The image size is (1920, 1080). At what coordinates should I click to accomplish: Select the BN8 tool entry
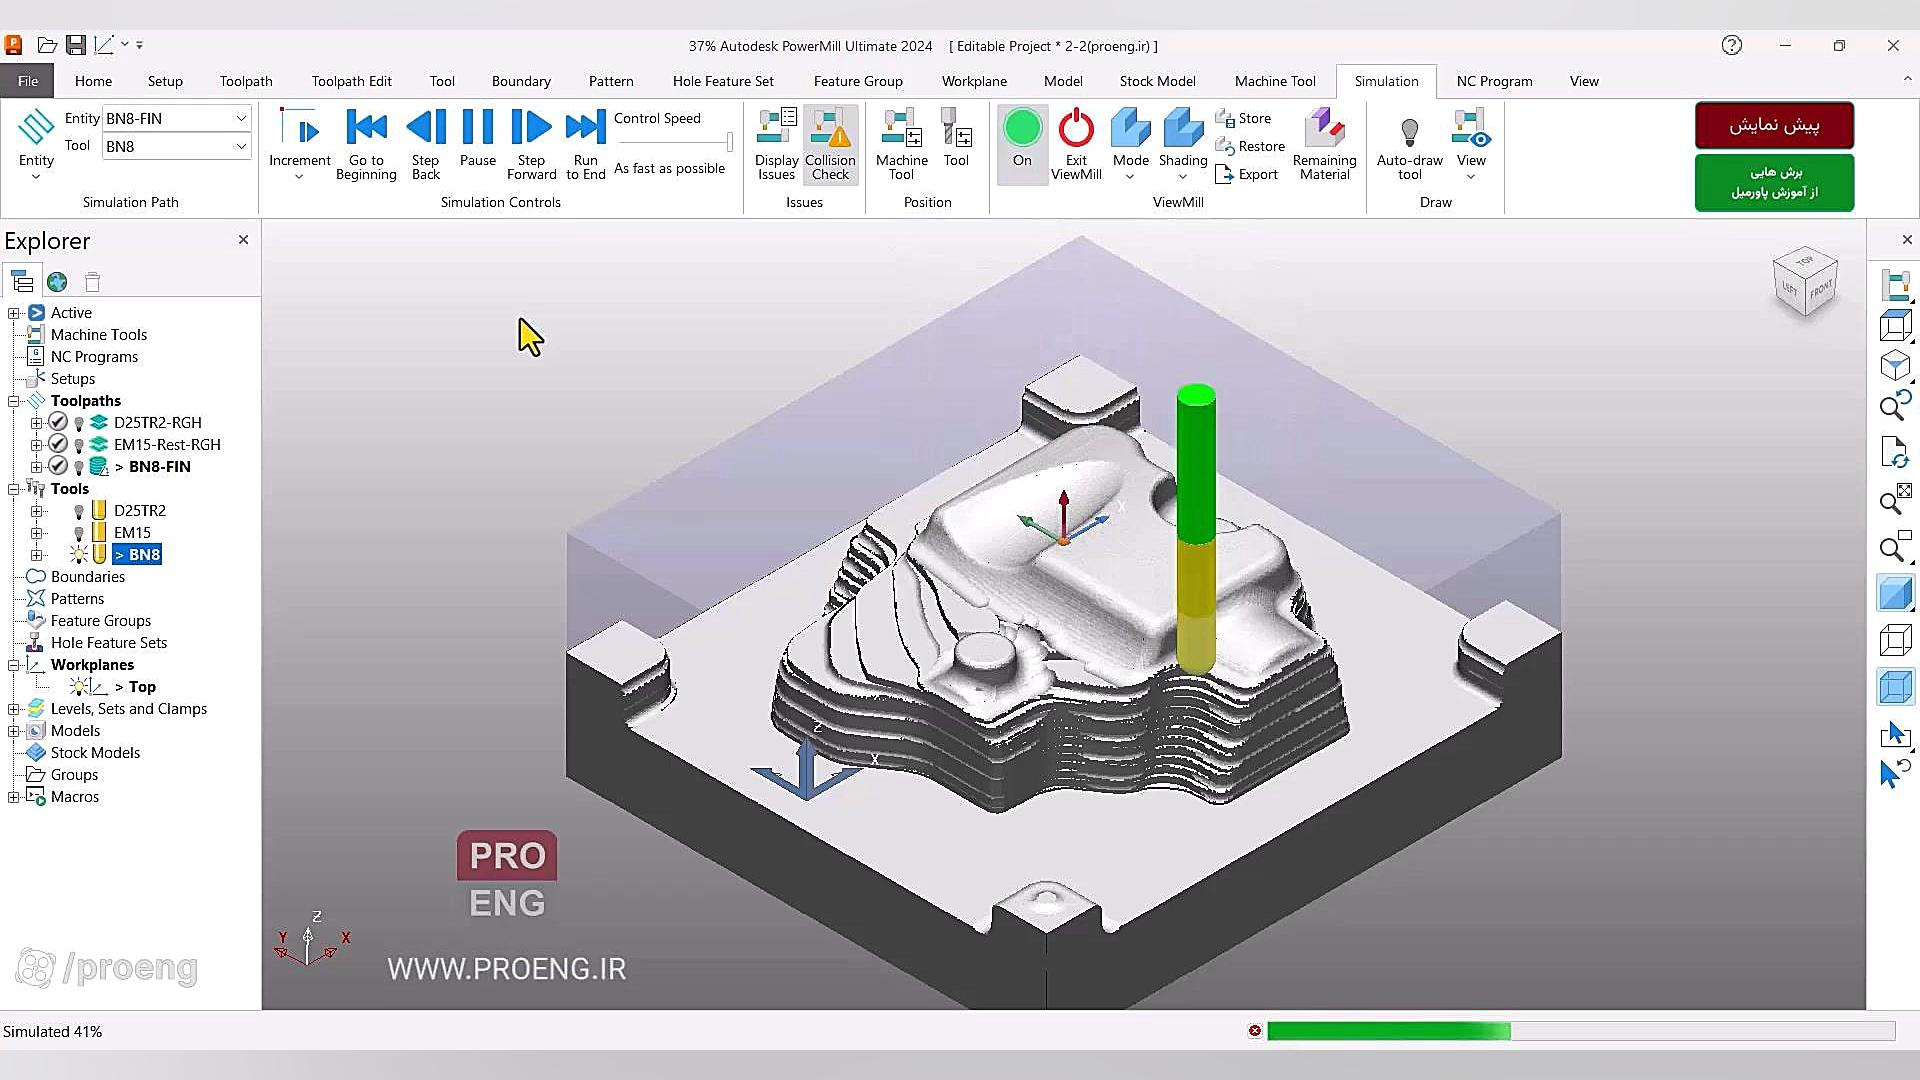pyautogui.click(x=137, y=555)
